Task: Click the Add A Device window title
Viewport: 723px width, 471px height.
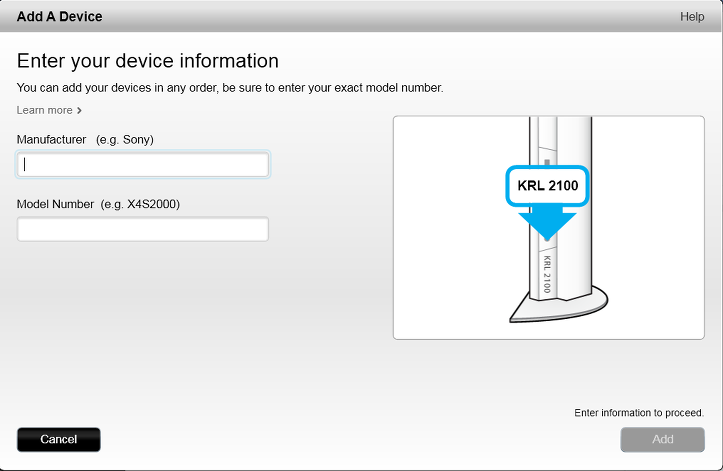Action: 59,16
